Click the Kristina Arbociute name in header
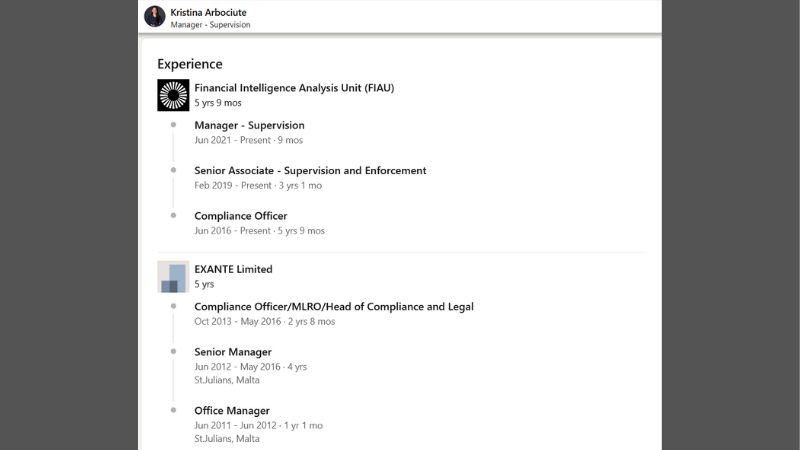The image size is (800, 450). pos(210,11)
